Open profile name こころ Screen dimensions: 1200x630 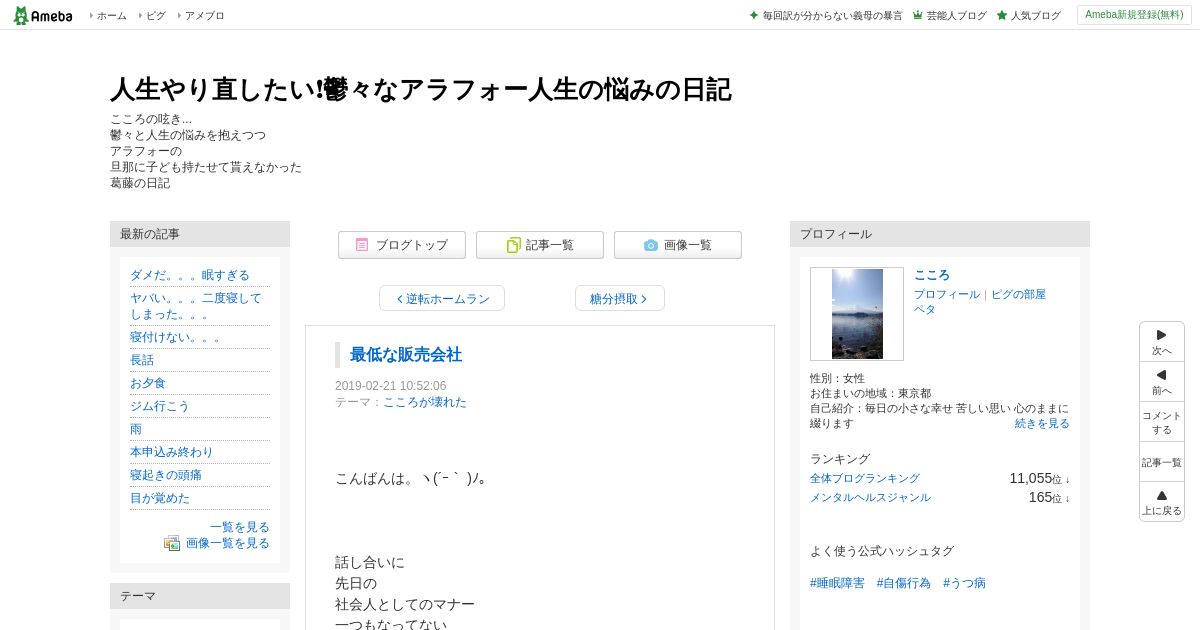coord(932,275)
